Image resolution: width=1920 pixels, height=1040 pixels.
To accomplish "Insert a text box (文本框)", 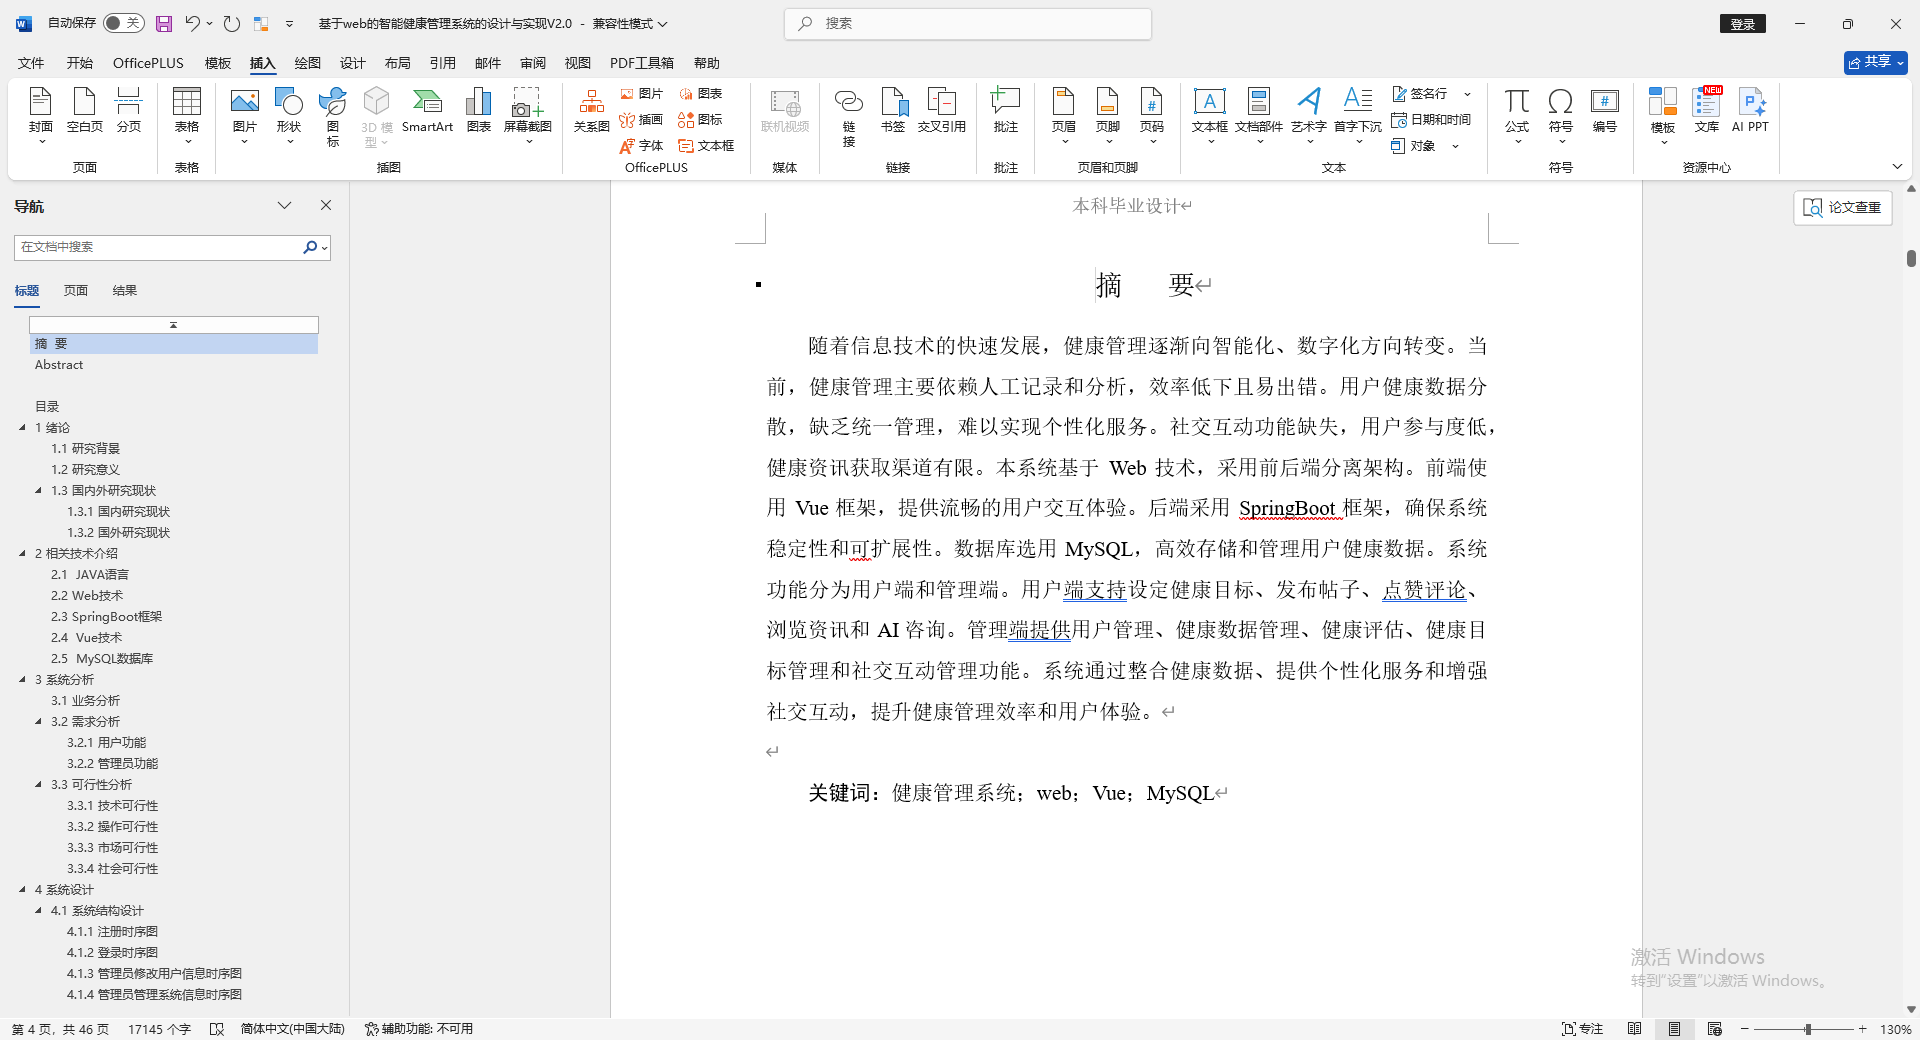I will click(x=1210, y=115).
